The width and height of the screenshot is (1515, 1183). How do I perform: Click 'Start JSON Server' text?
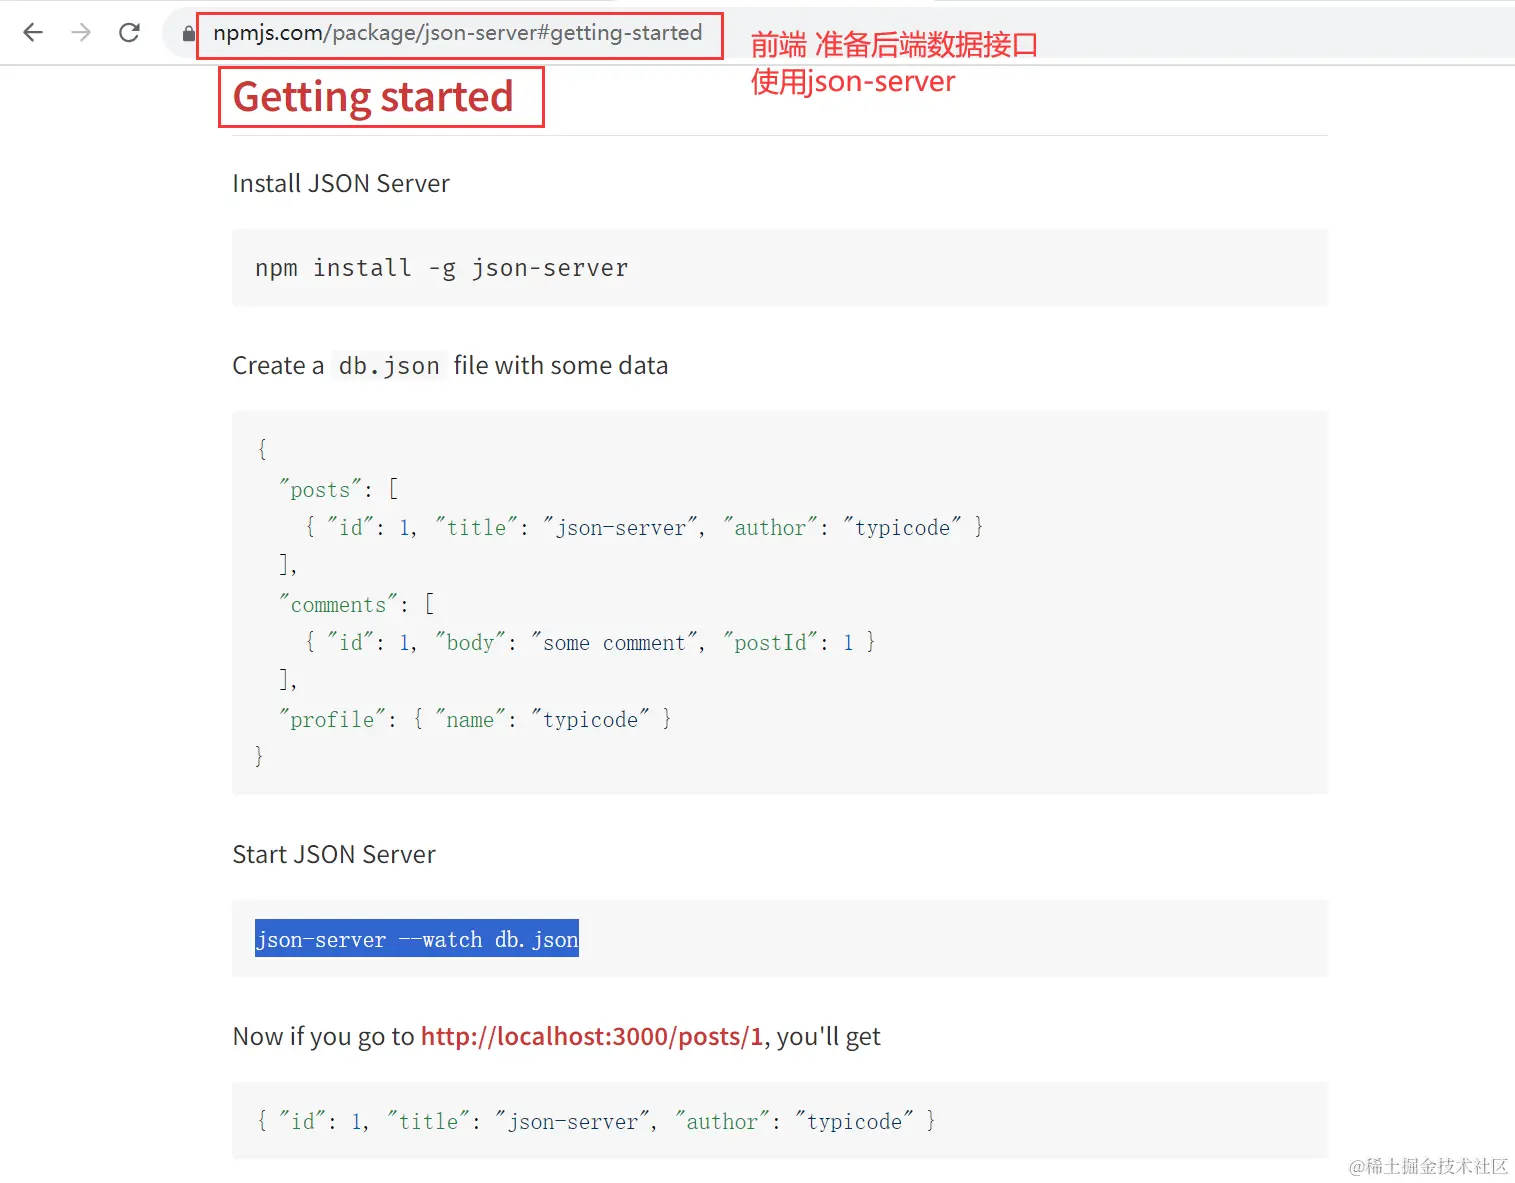point(334,855)
